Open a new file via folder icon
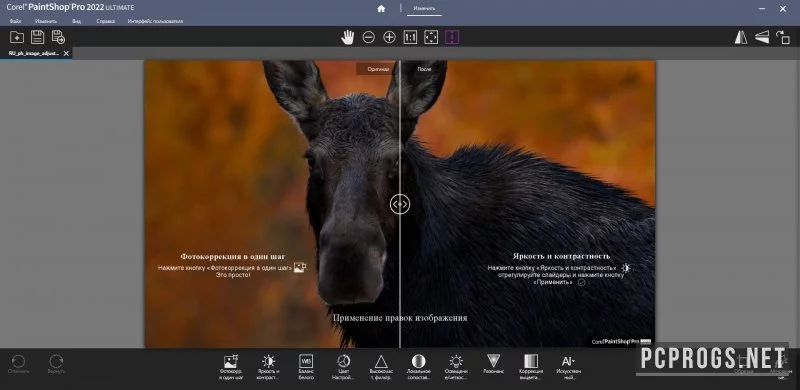 coord(17,37)
